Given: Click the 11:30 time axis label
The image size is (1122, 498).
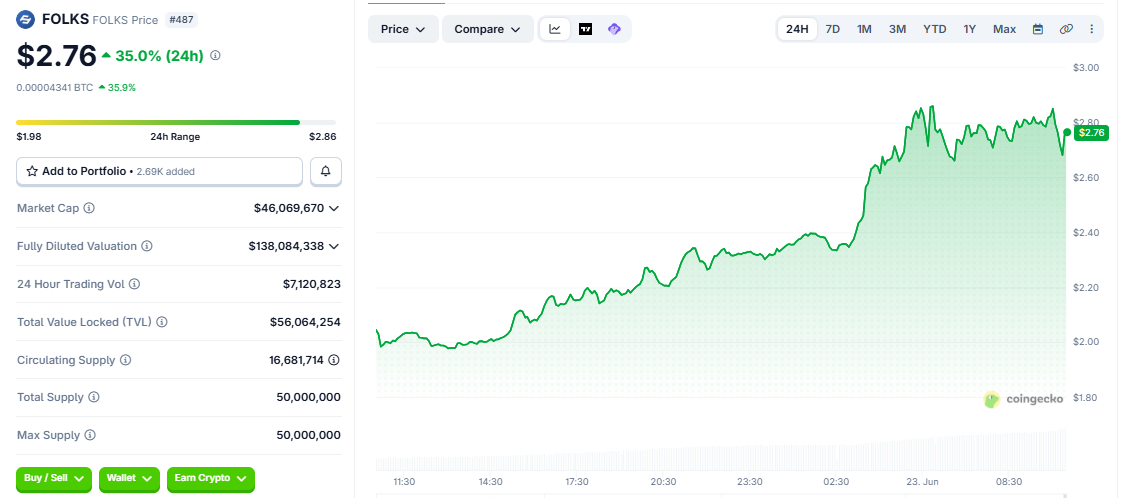Looking at the screenshot, I should tap(405, 482).
